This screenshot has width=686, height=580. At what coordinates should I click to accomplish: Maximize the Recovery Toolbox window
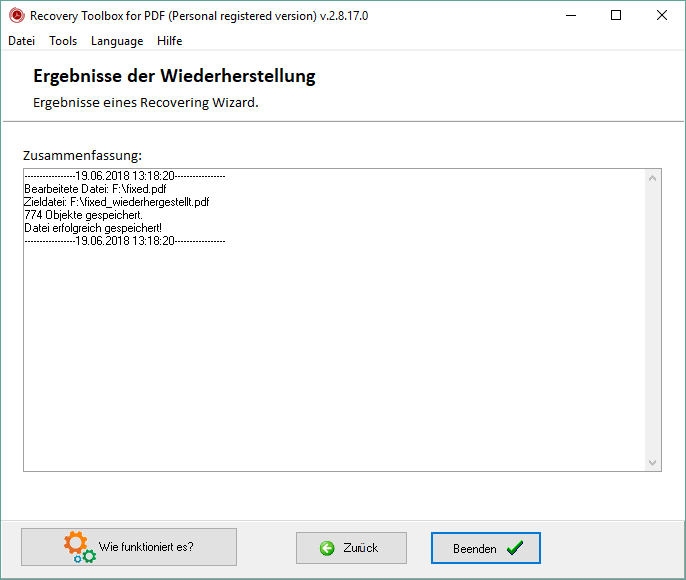pyautogui.click(x=616, y=15)
